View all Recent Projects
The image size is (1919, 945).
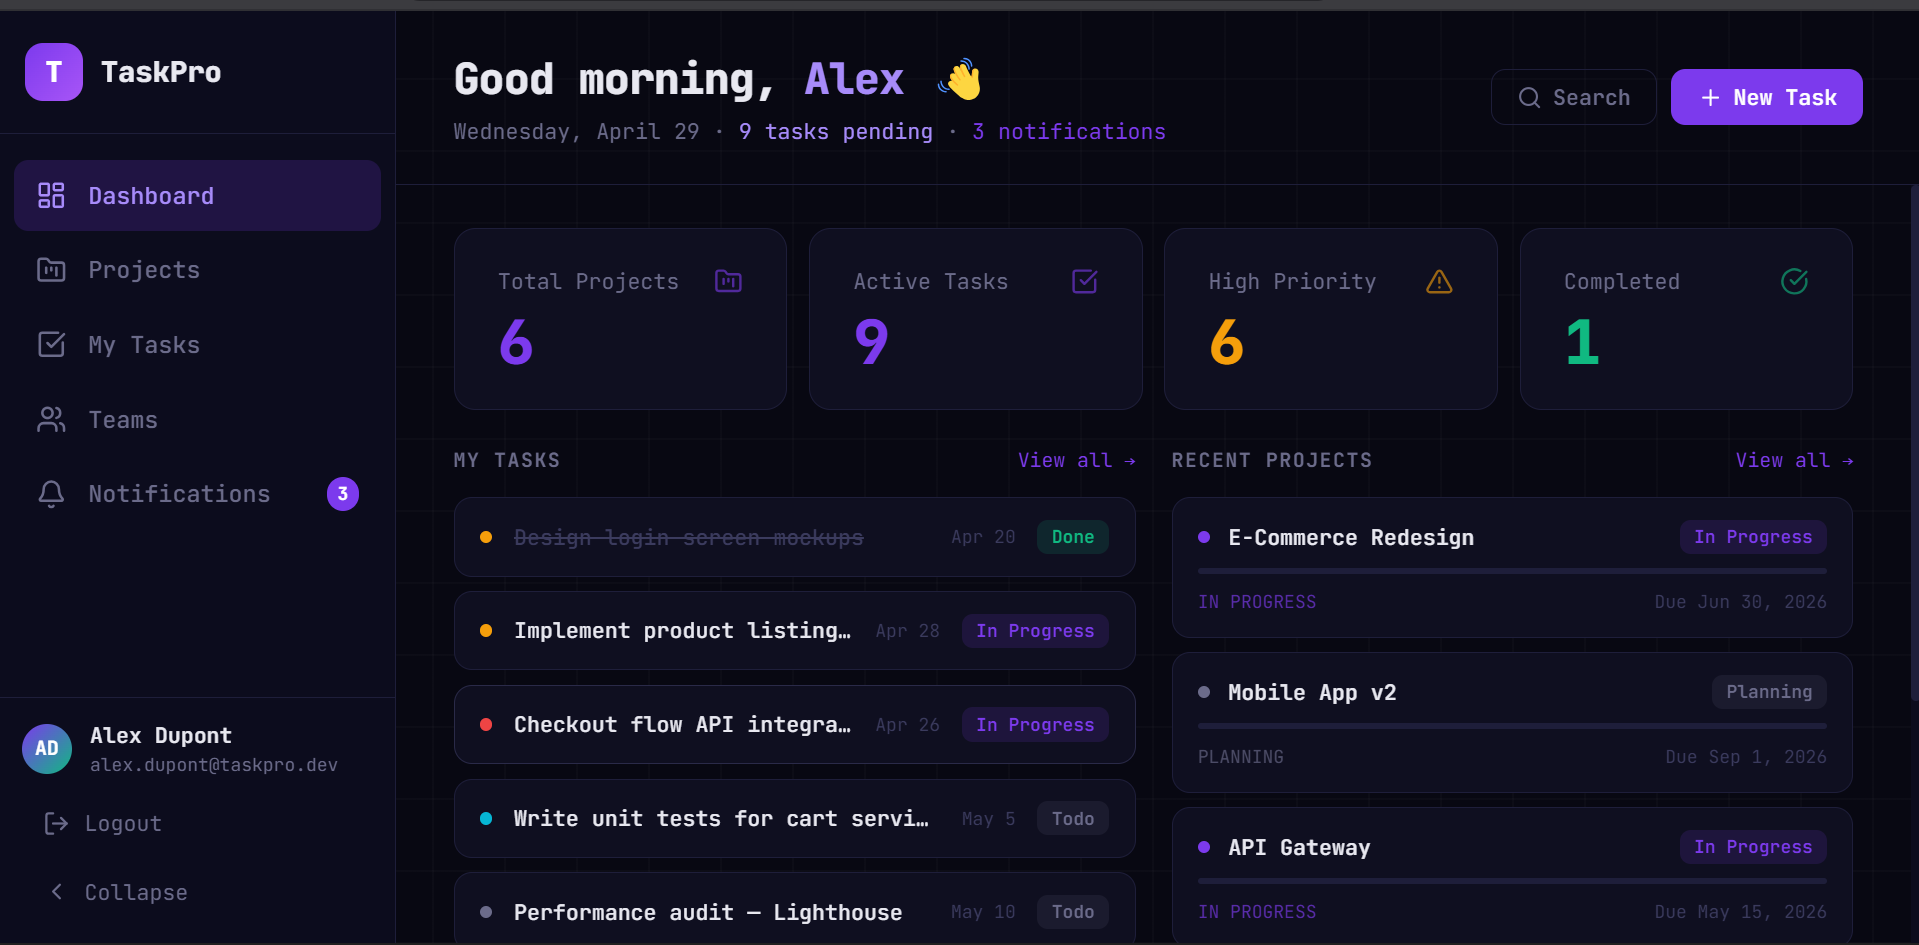point(1794,461)
